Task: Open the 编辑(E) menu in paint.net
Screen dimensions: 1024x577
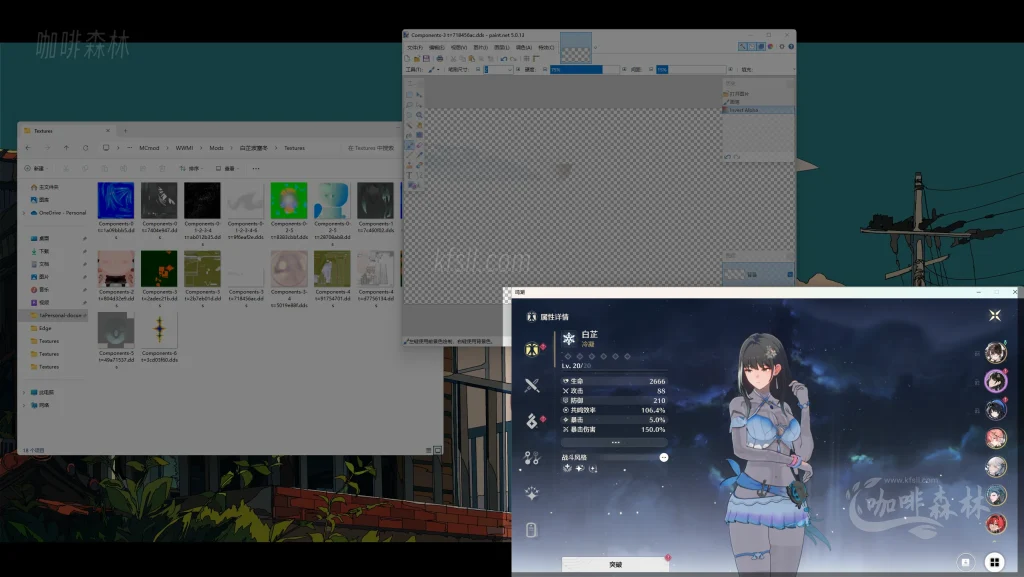Action: (437, 48)
